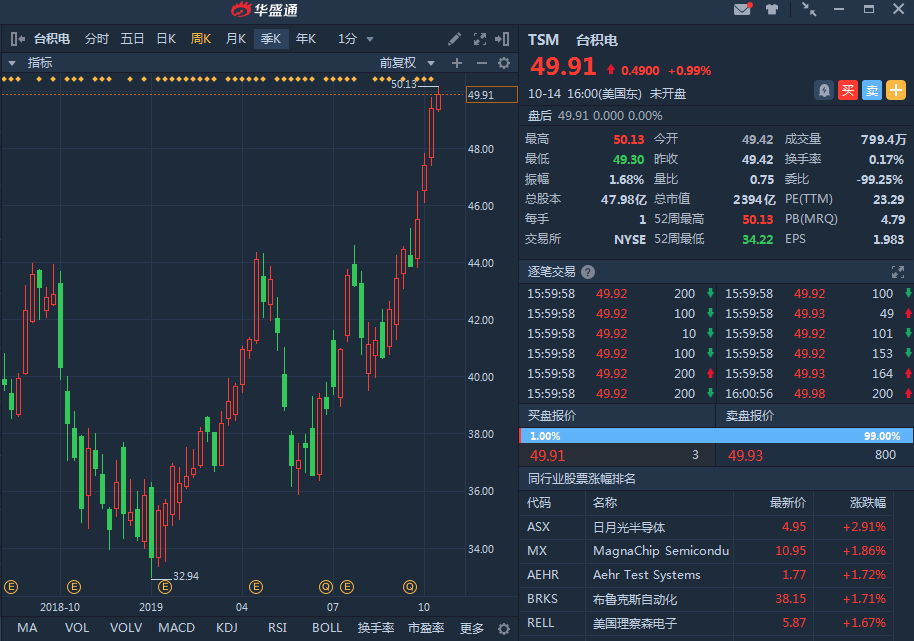Zoom in chart with plus icon

click(457, 63)
